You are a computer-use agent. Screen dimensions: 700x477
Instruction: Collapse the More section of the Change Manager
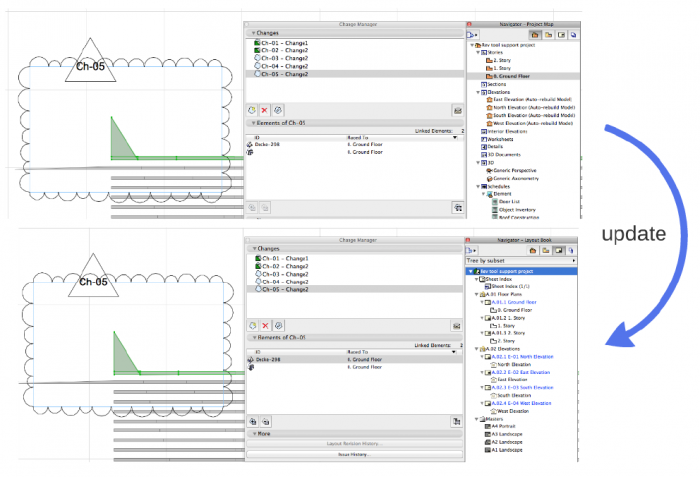pyautogui.click(x=254, y=434)
